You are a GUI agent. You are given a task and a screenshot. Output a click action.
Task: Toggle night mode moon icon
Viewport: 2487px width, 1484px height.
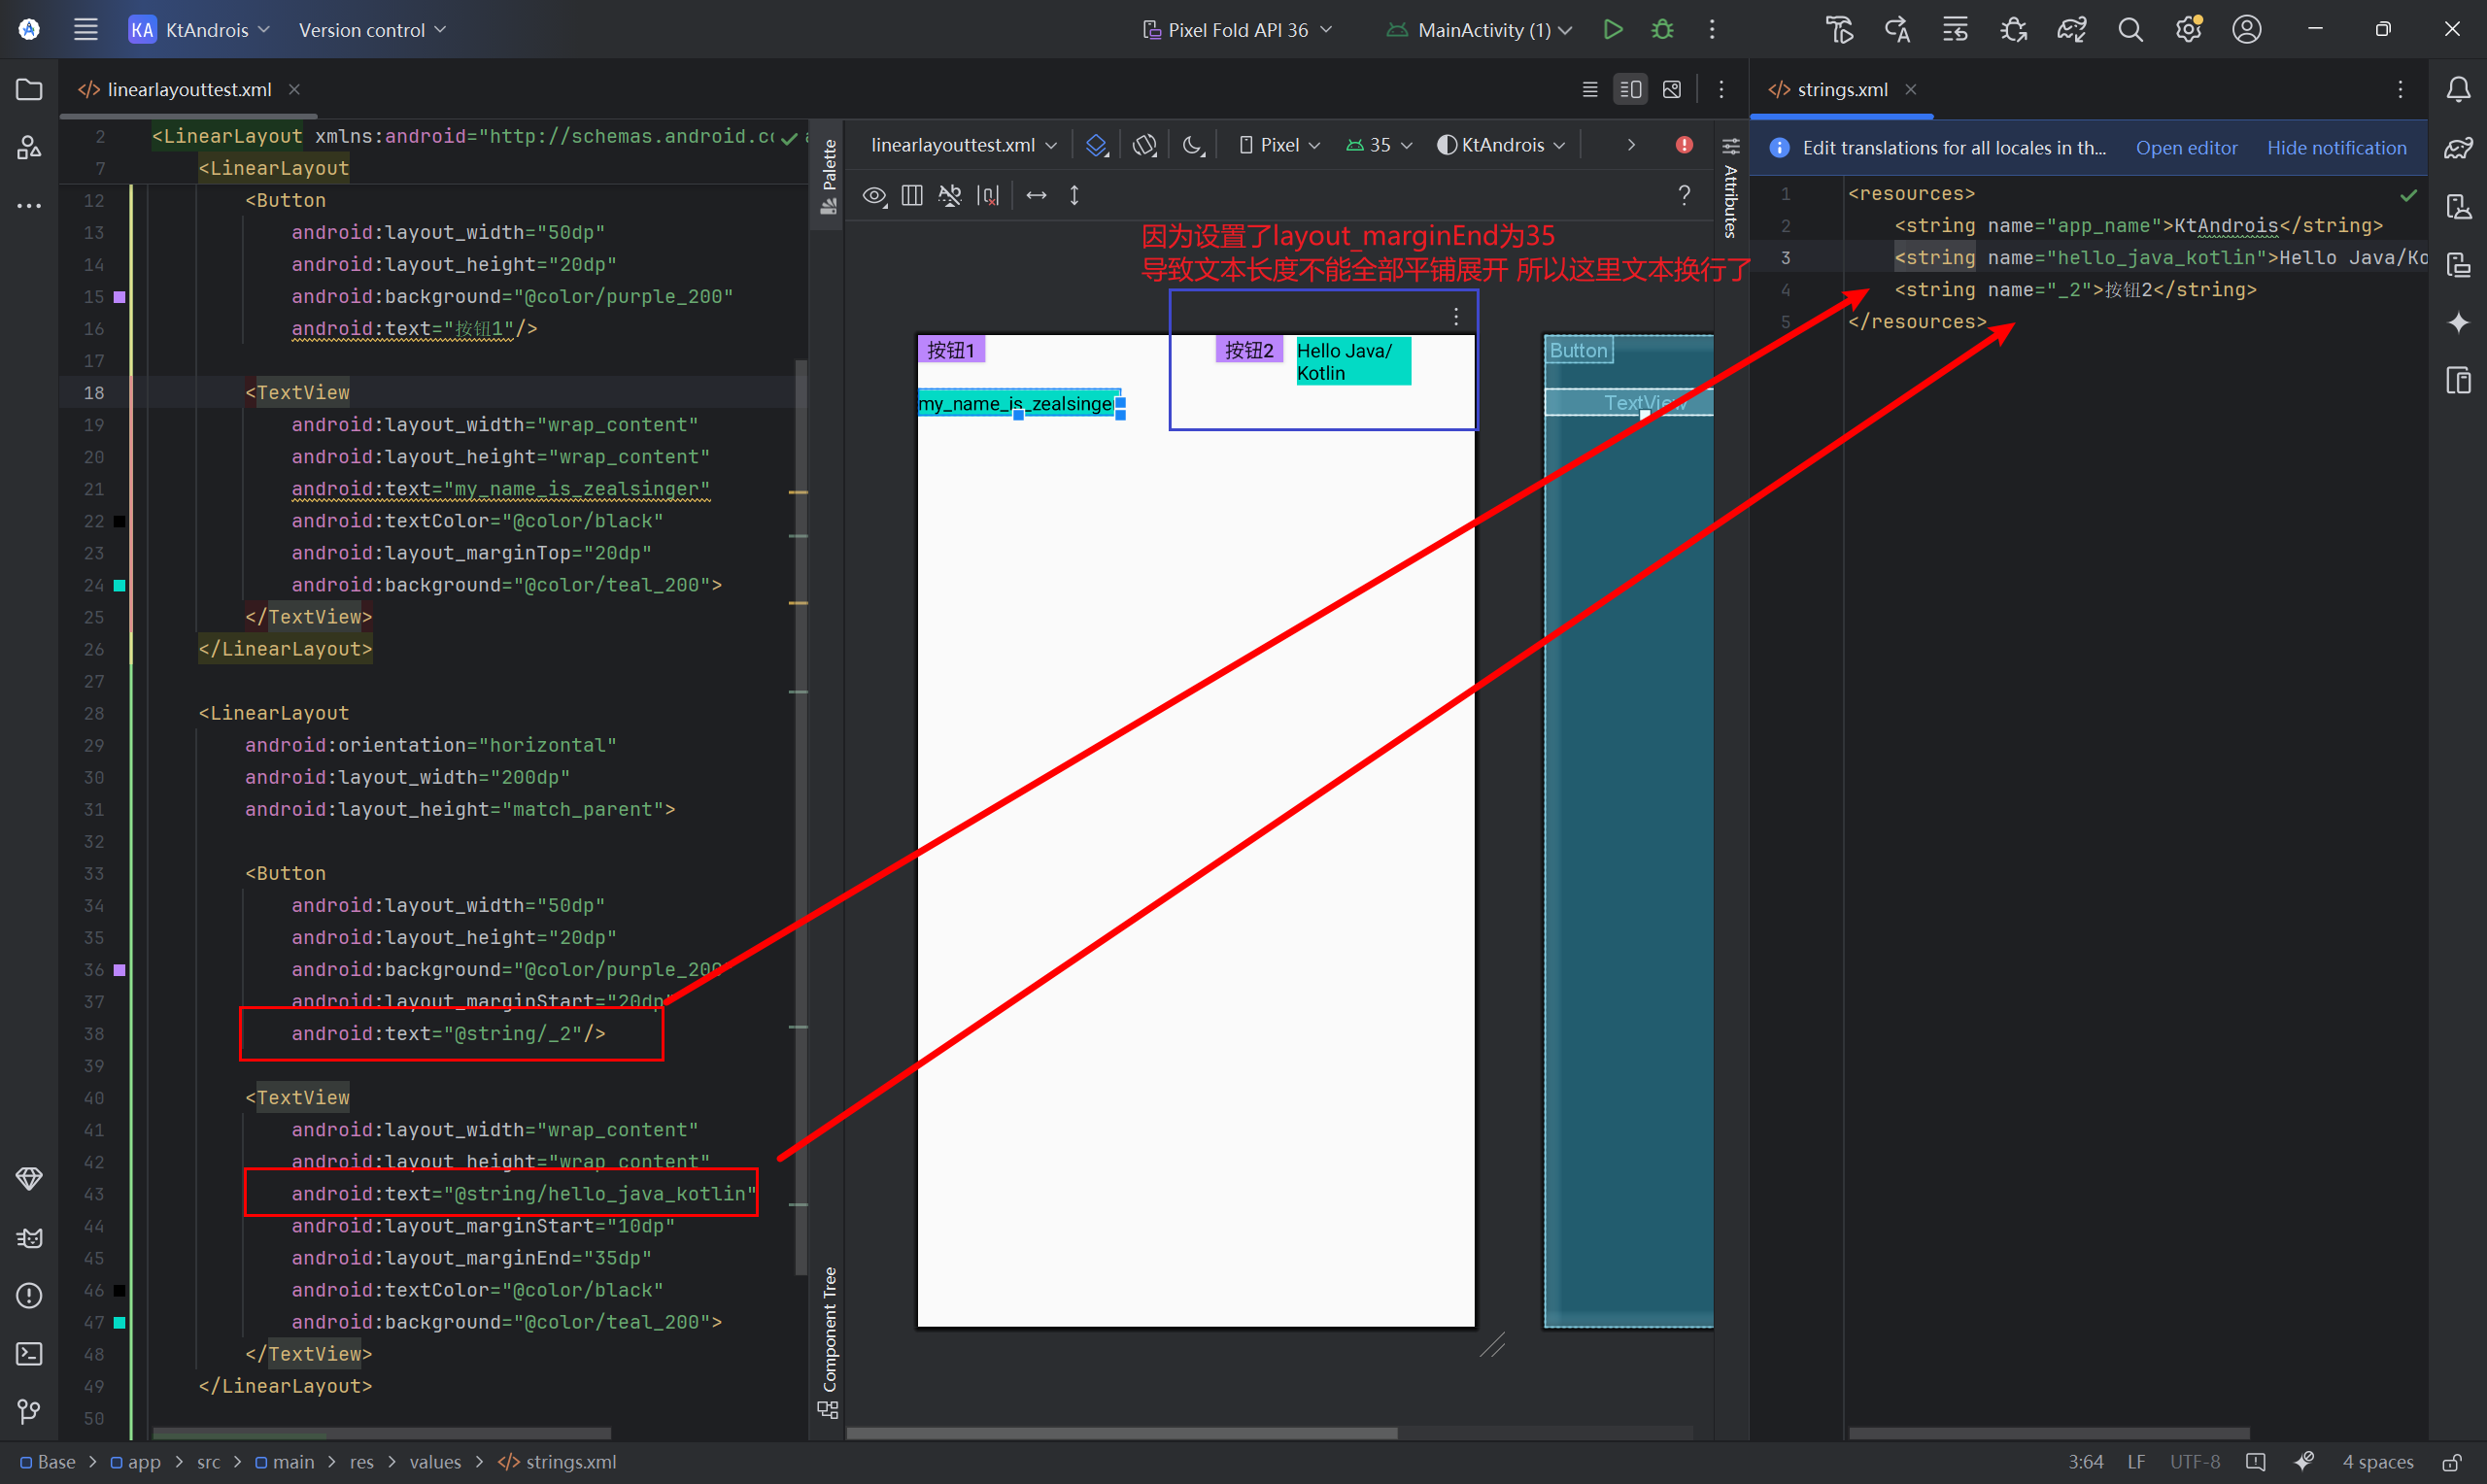[x=1193, y=146]
